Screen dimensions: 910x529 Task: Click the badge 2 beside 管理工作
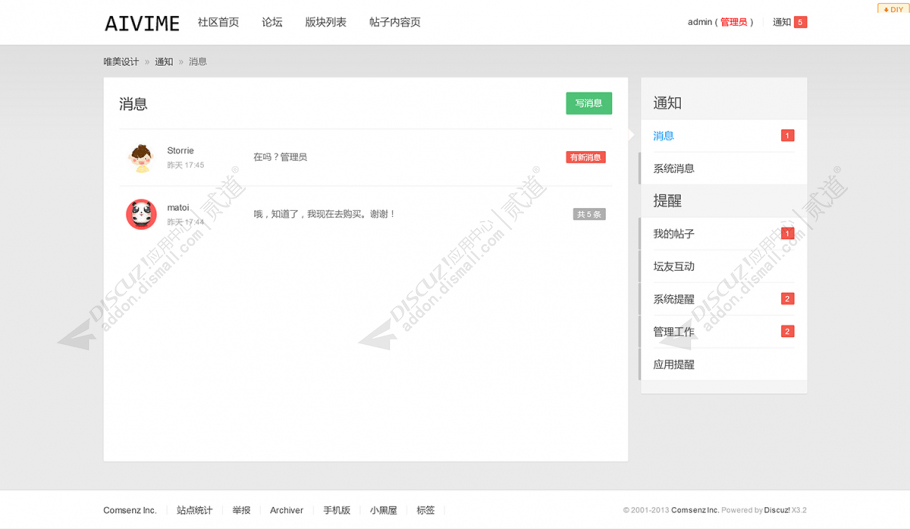(787, 331)
